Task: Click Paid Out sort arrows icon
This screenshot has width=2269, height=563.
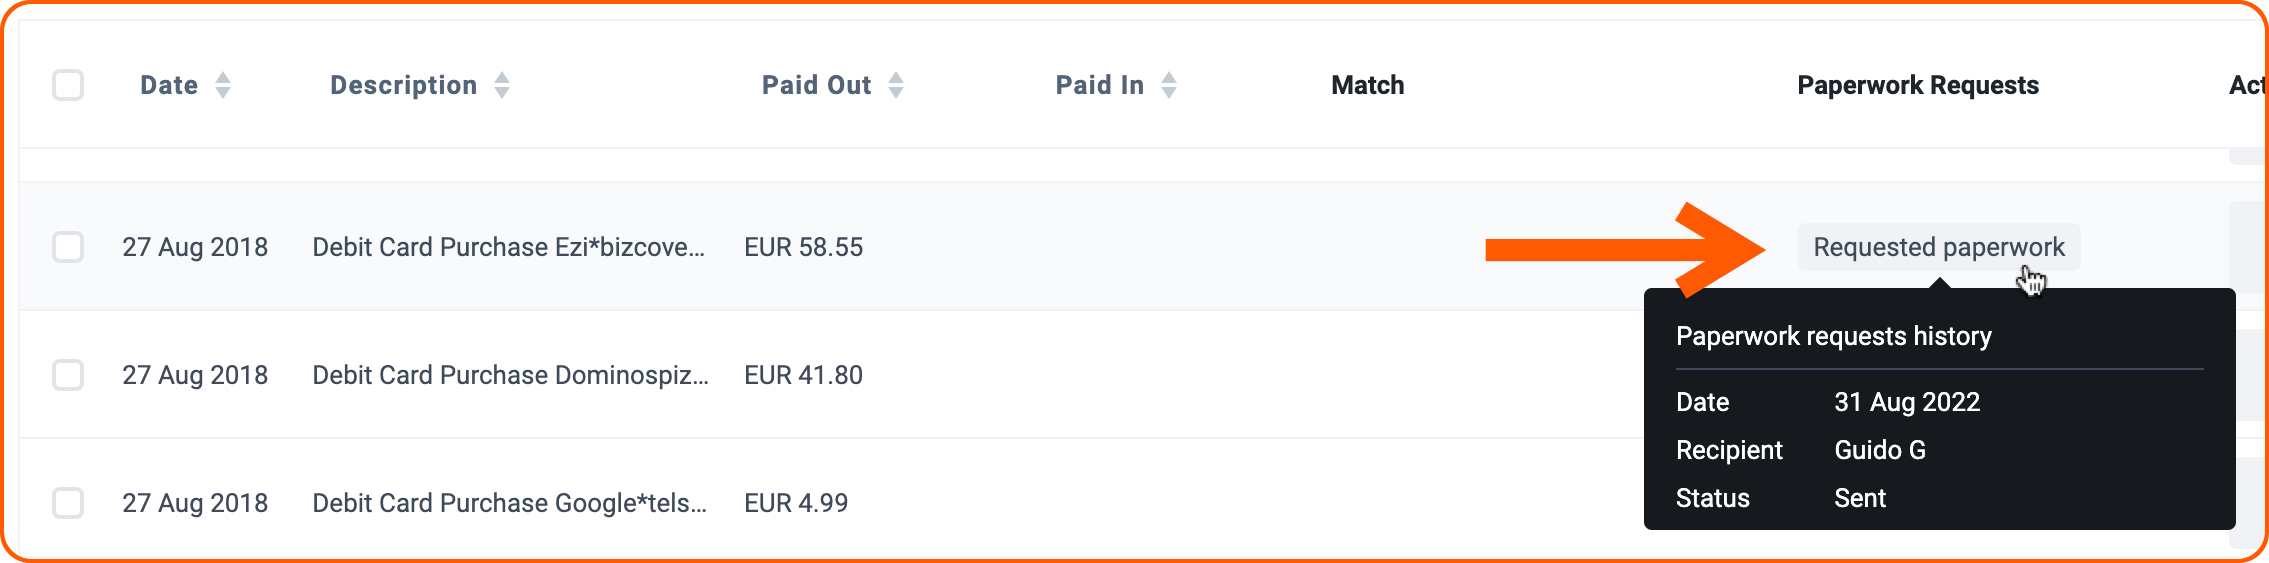Action: [896, 85]
